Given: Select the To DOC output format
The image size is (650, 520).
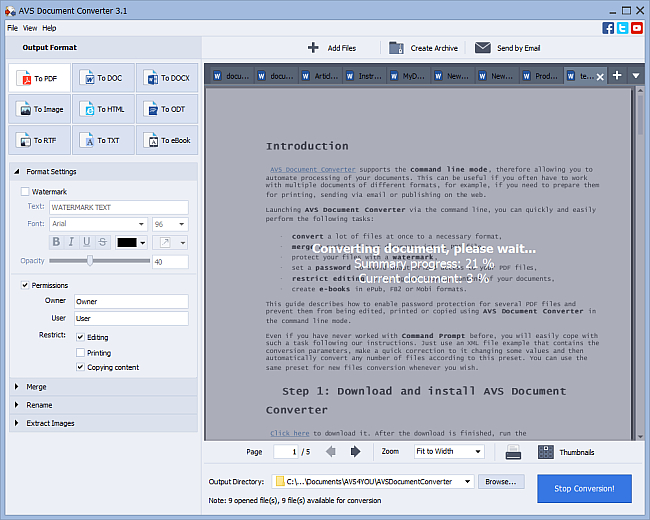Looking at the screenshot, I should pyautogui.click(x=103, y=78).
